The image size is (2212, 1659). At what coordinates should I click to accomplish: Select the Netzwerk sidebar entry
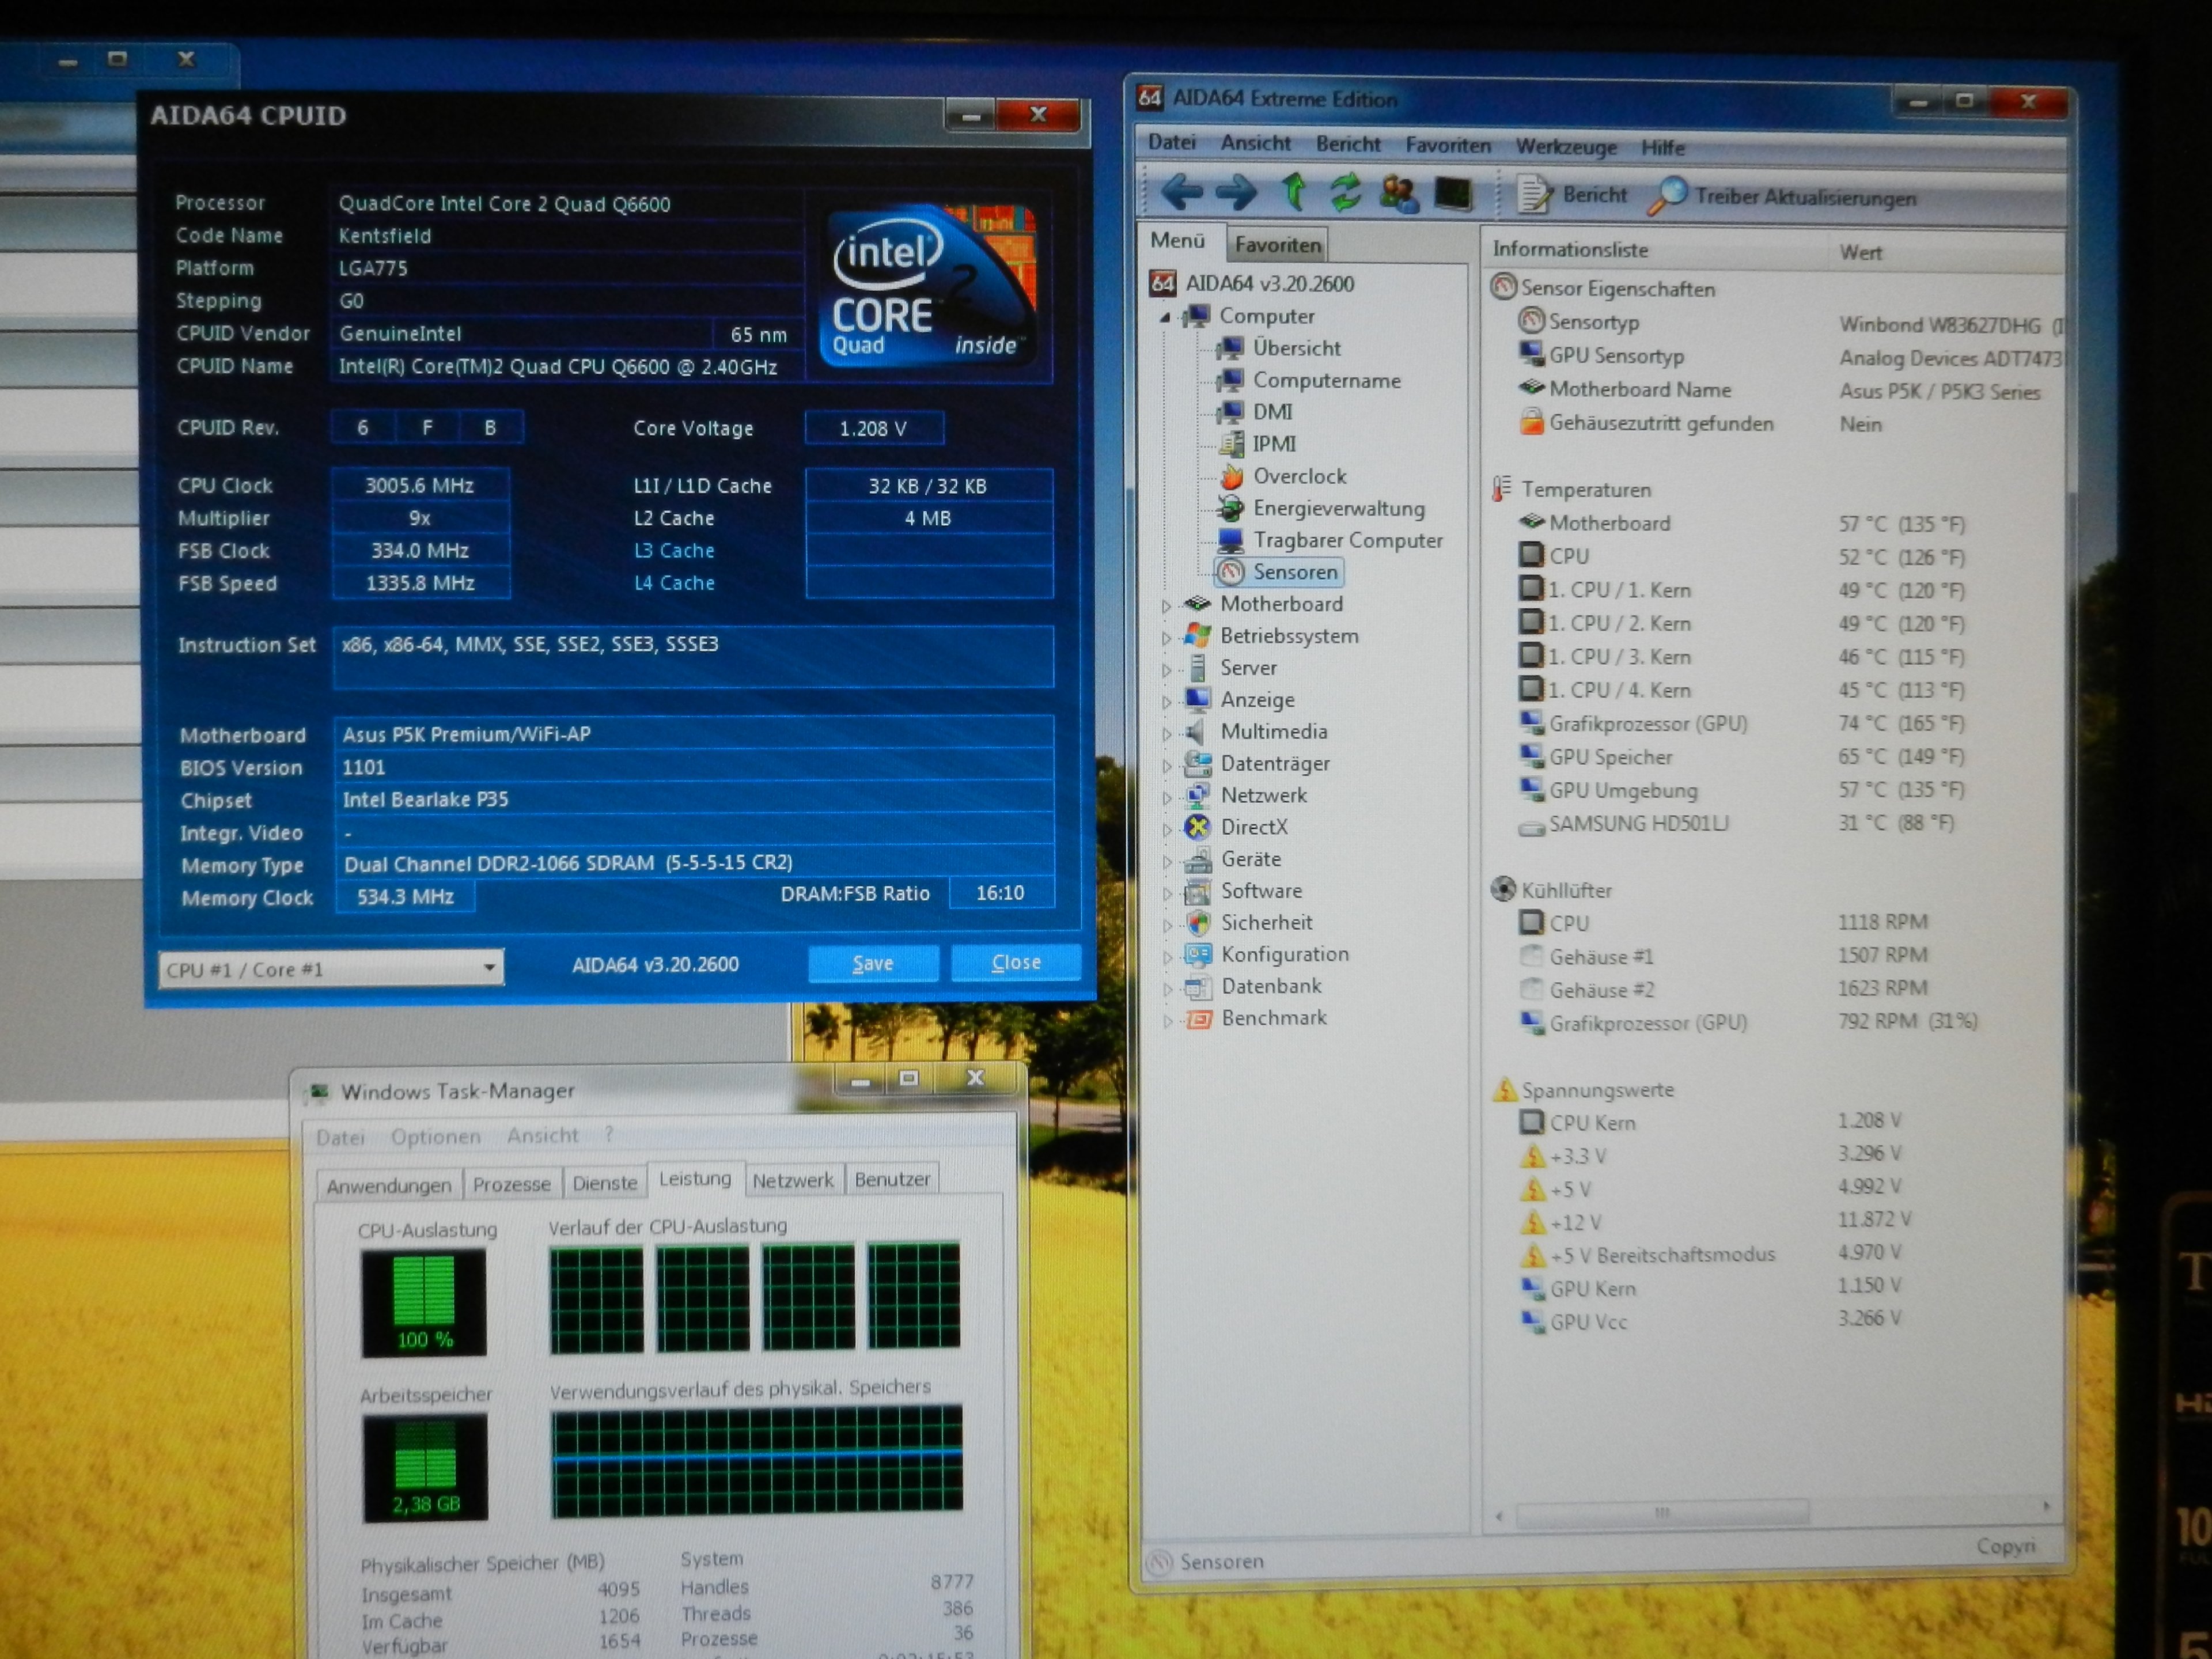(x=1265, y=795)
